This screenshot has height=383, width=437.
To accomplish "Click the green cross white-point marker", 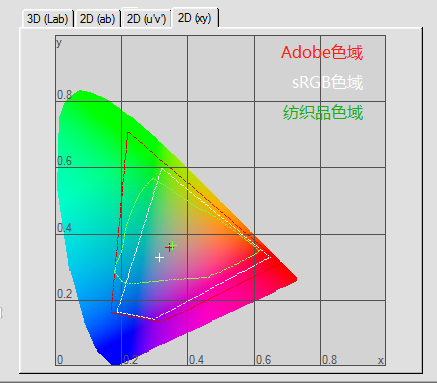I will (x=173, y=246).
